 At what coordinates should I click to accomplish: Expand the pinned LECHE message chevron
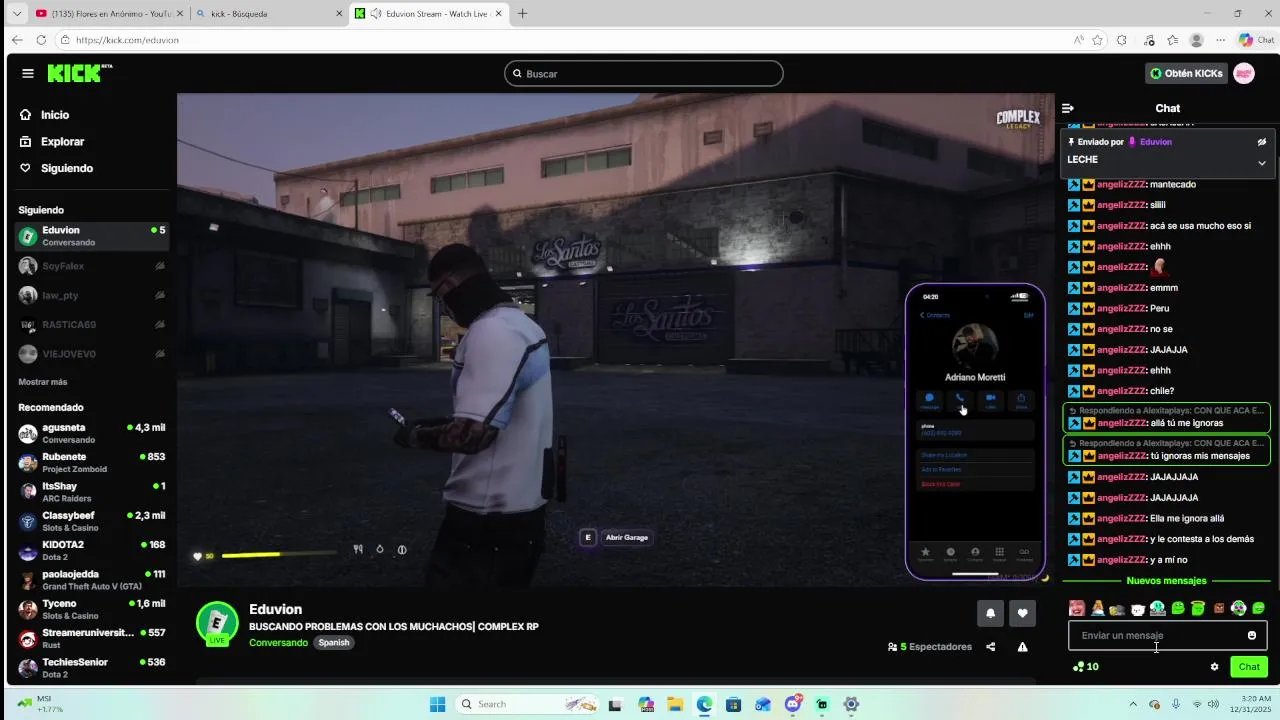1262,163
